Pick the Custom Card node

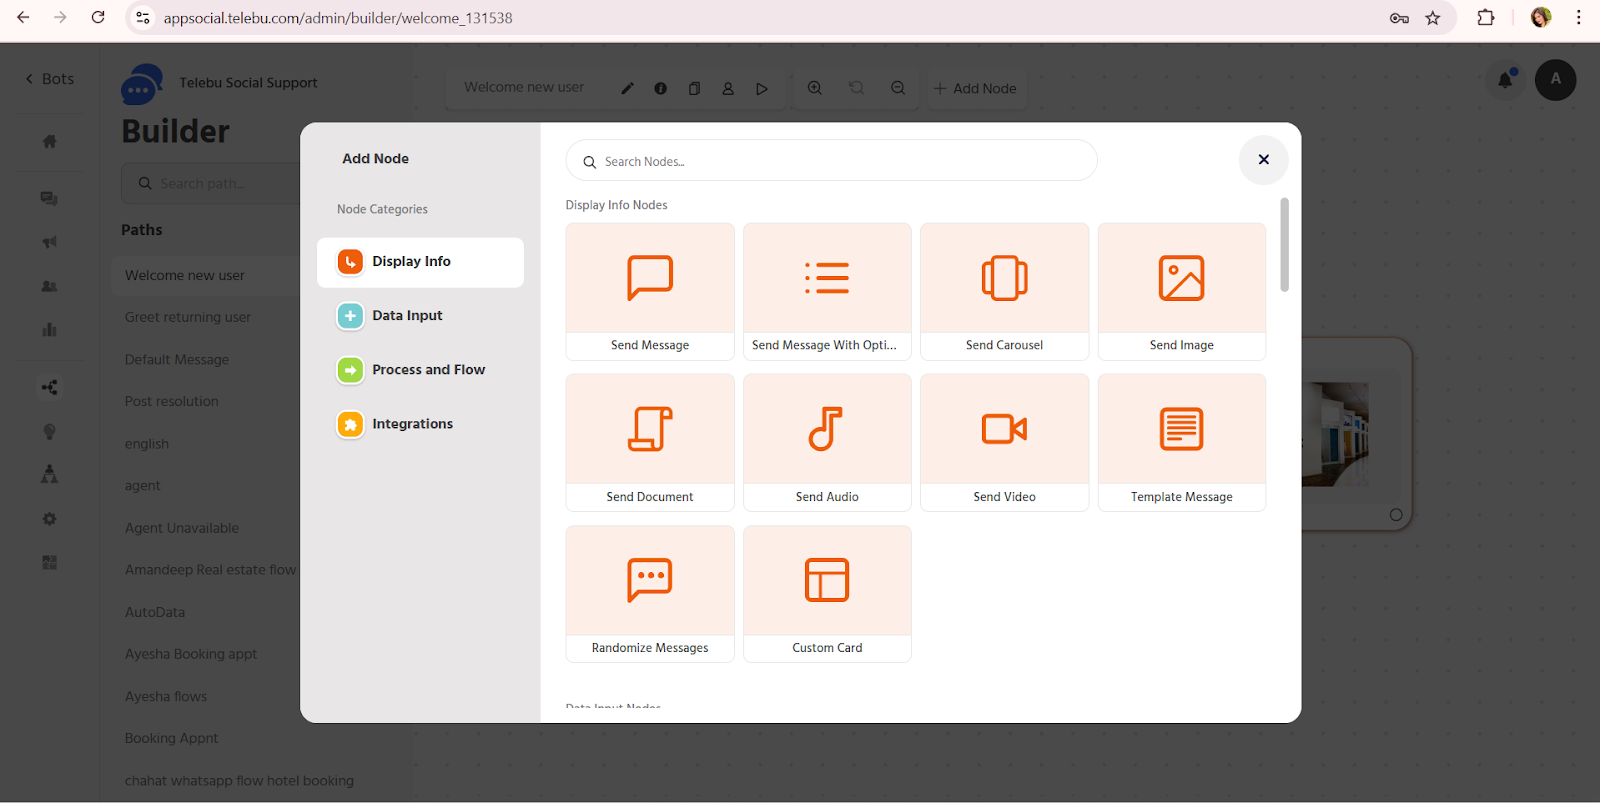tap(827, 593)
